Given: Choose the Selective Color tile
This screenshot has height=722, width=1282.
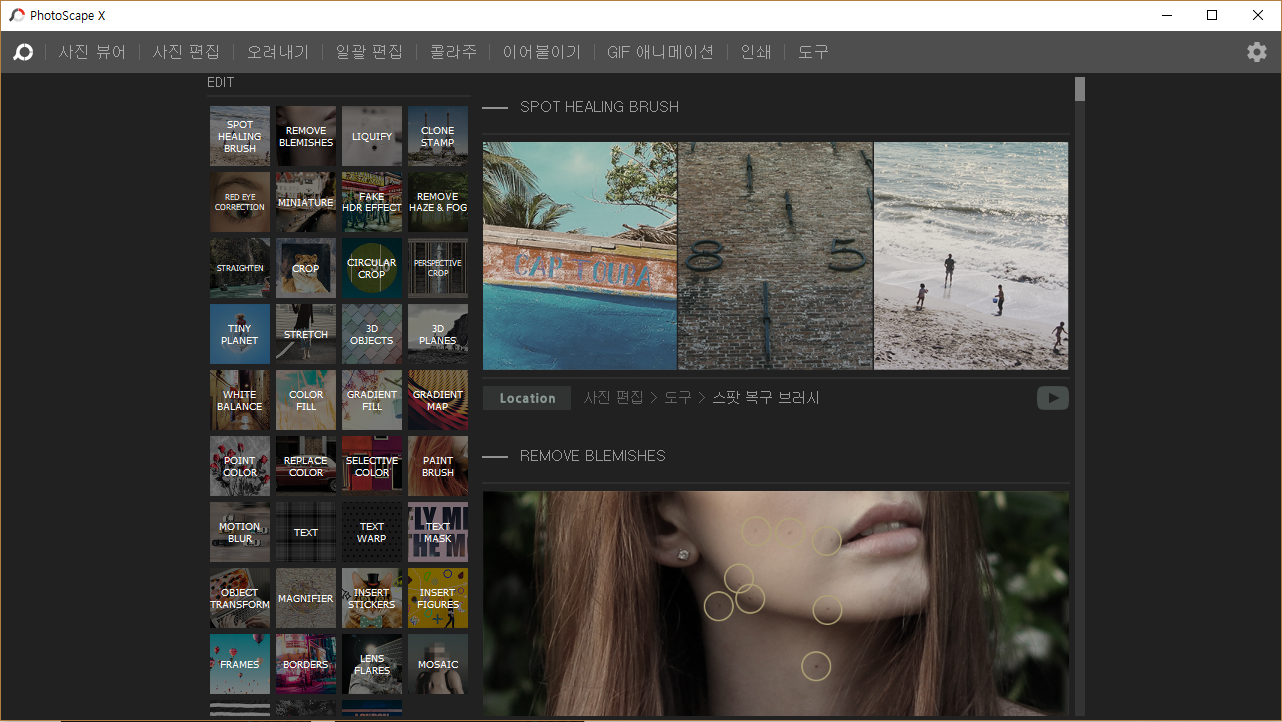Looking at the screenshot, I should click(x=372, y=466).
